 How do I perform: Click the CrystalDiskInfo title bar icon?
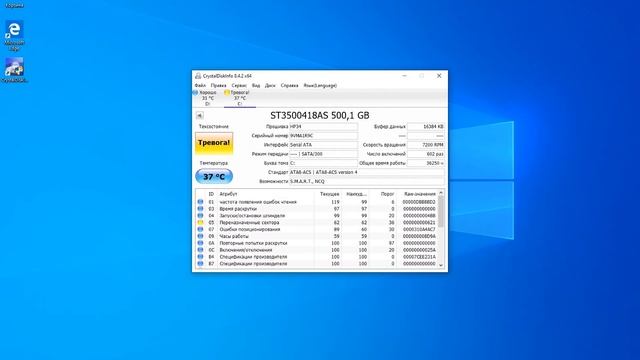pyautogui.click(x=198, y=76)
